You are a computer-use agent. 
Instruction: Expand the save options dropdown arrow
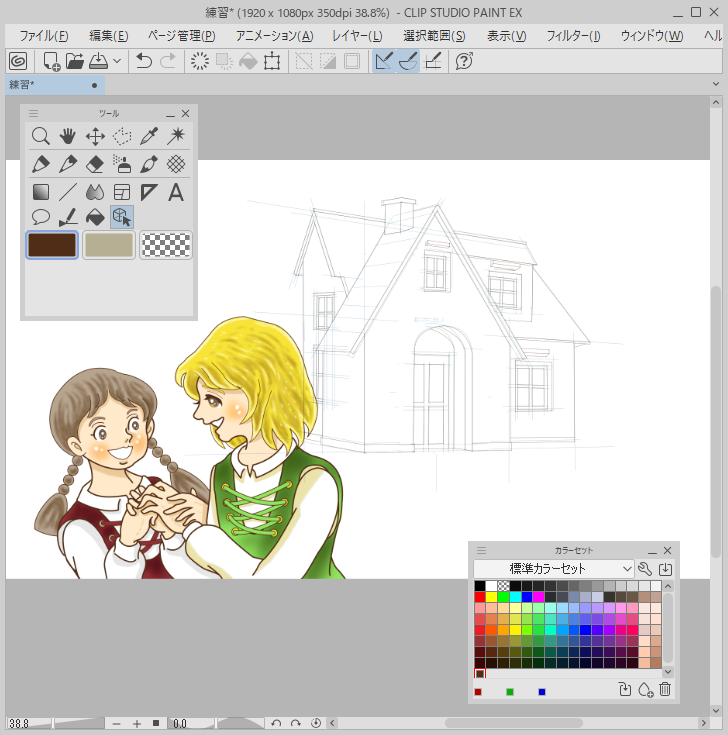click(x=117, y=61)
